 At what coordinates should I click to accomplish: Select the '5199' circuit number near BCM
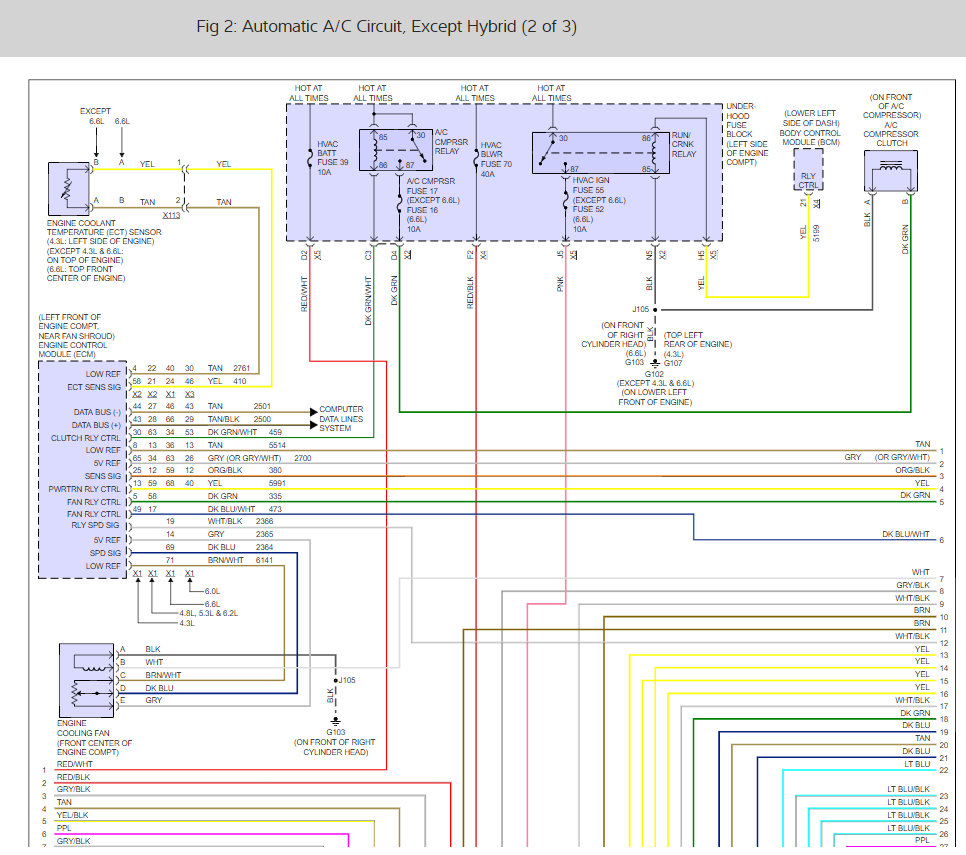(x=816, y=233)
